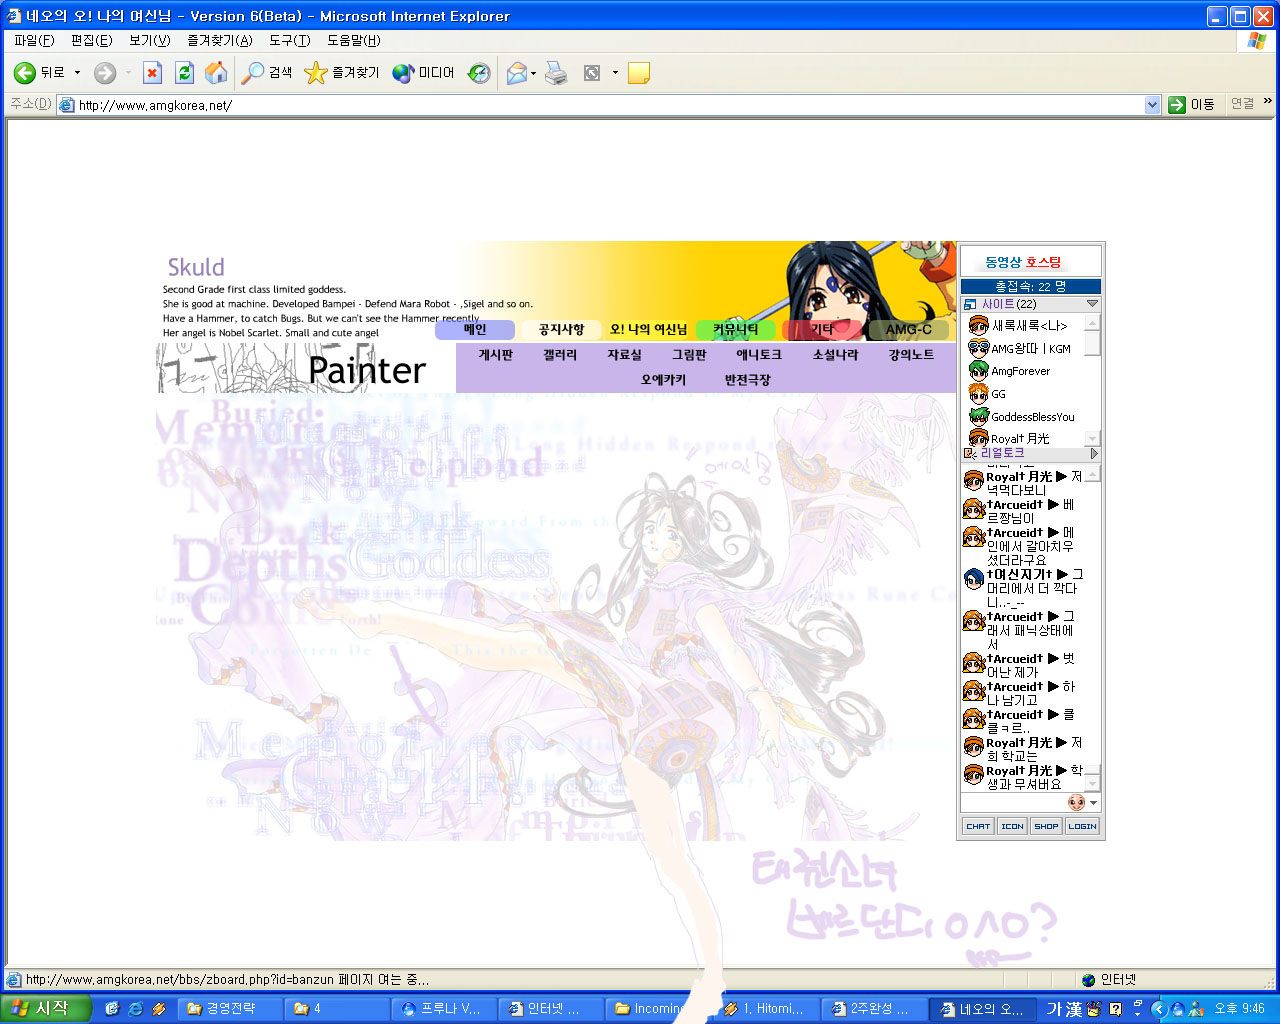This screenshot has height=1024, width=1280.
Task: Select the AMG-C site tab
Action: coord(908,330)
